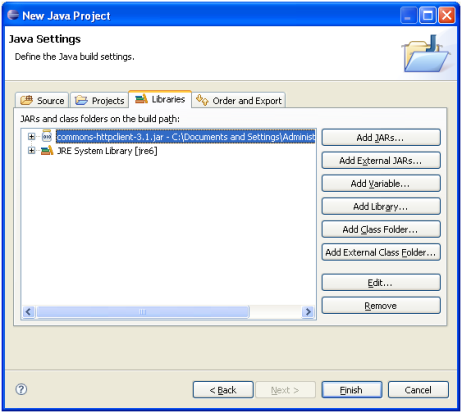This screenshot has height=413, width=462.
Task: Click the scroll right arrow of list
Action: 308,312
